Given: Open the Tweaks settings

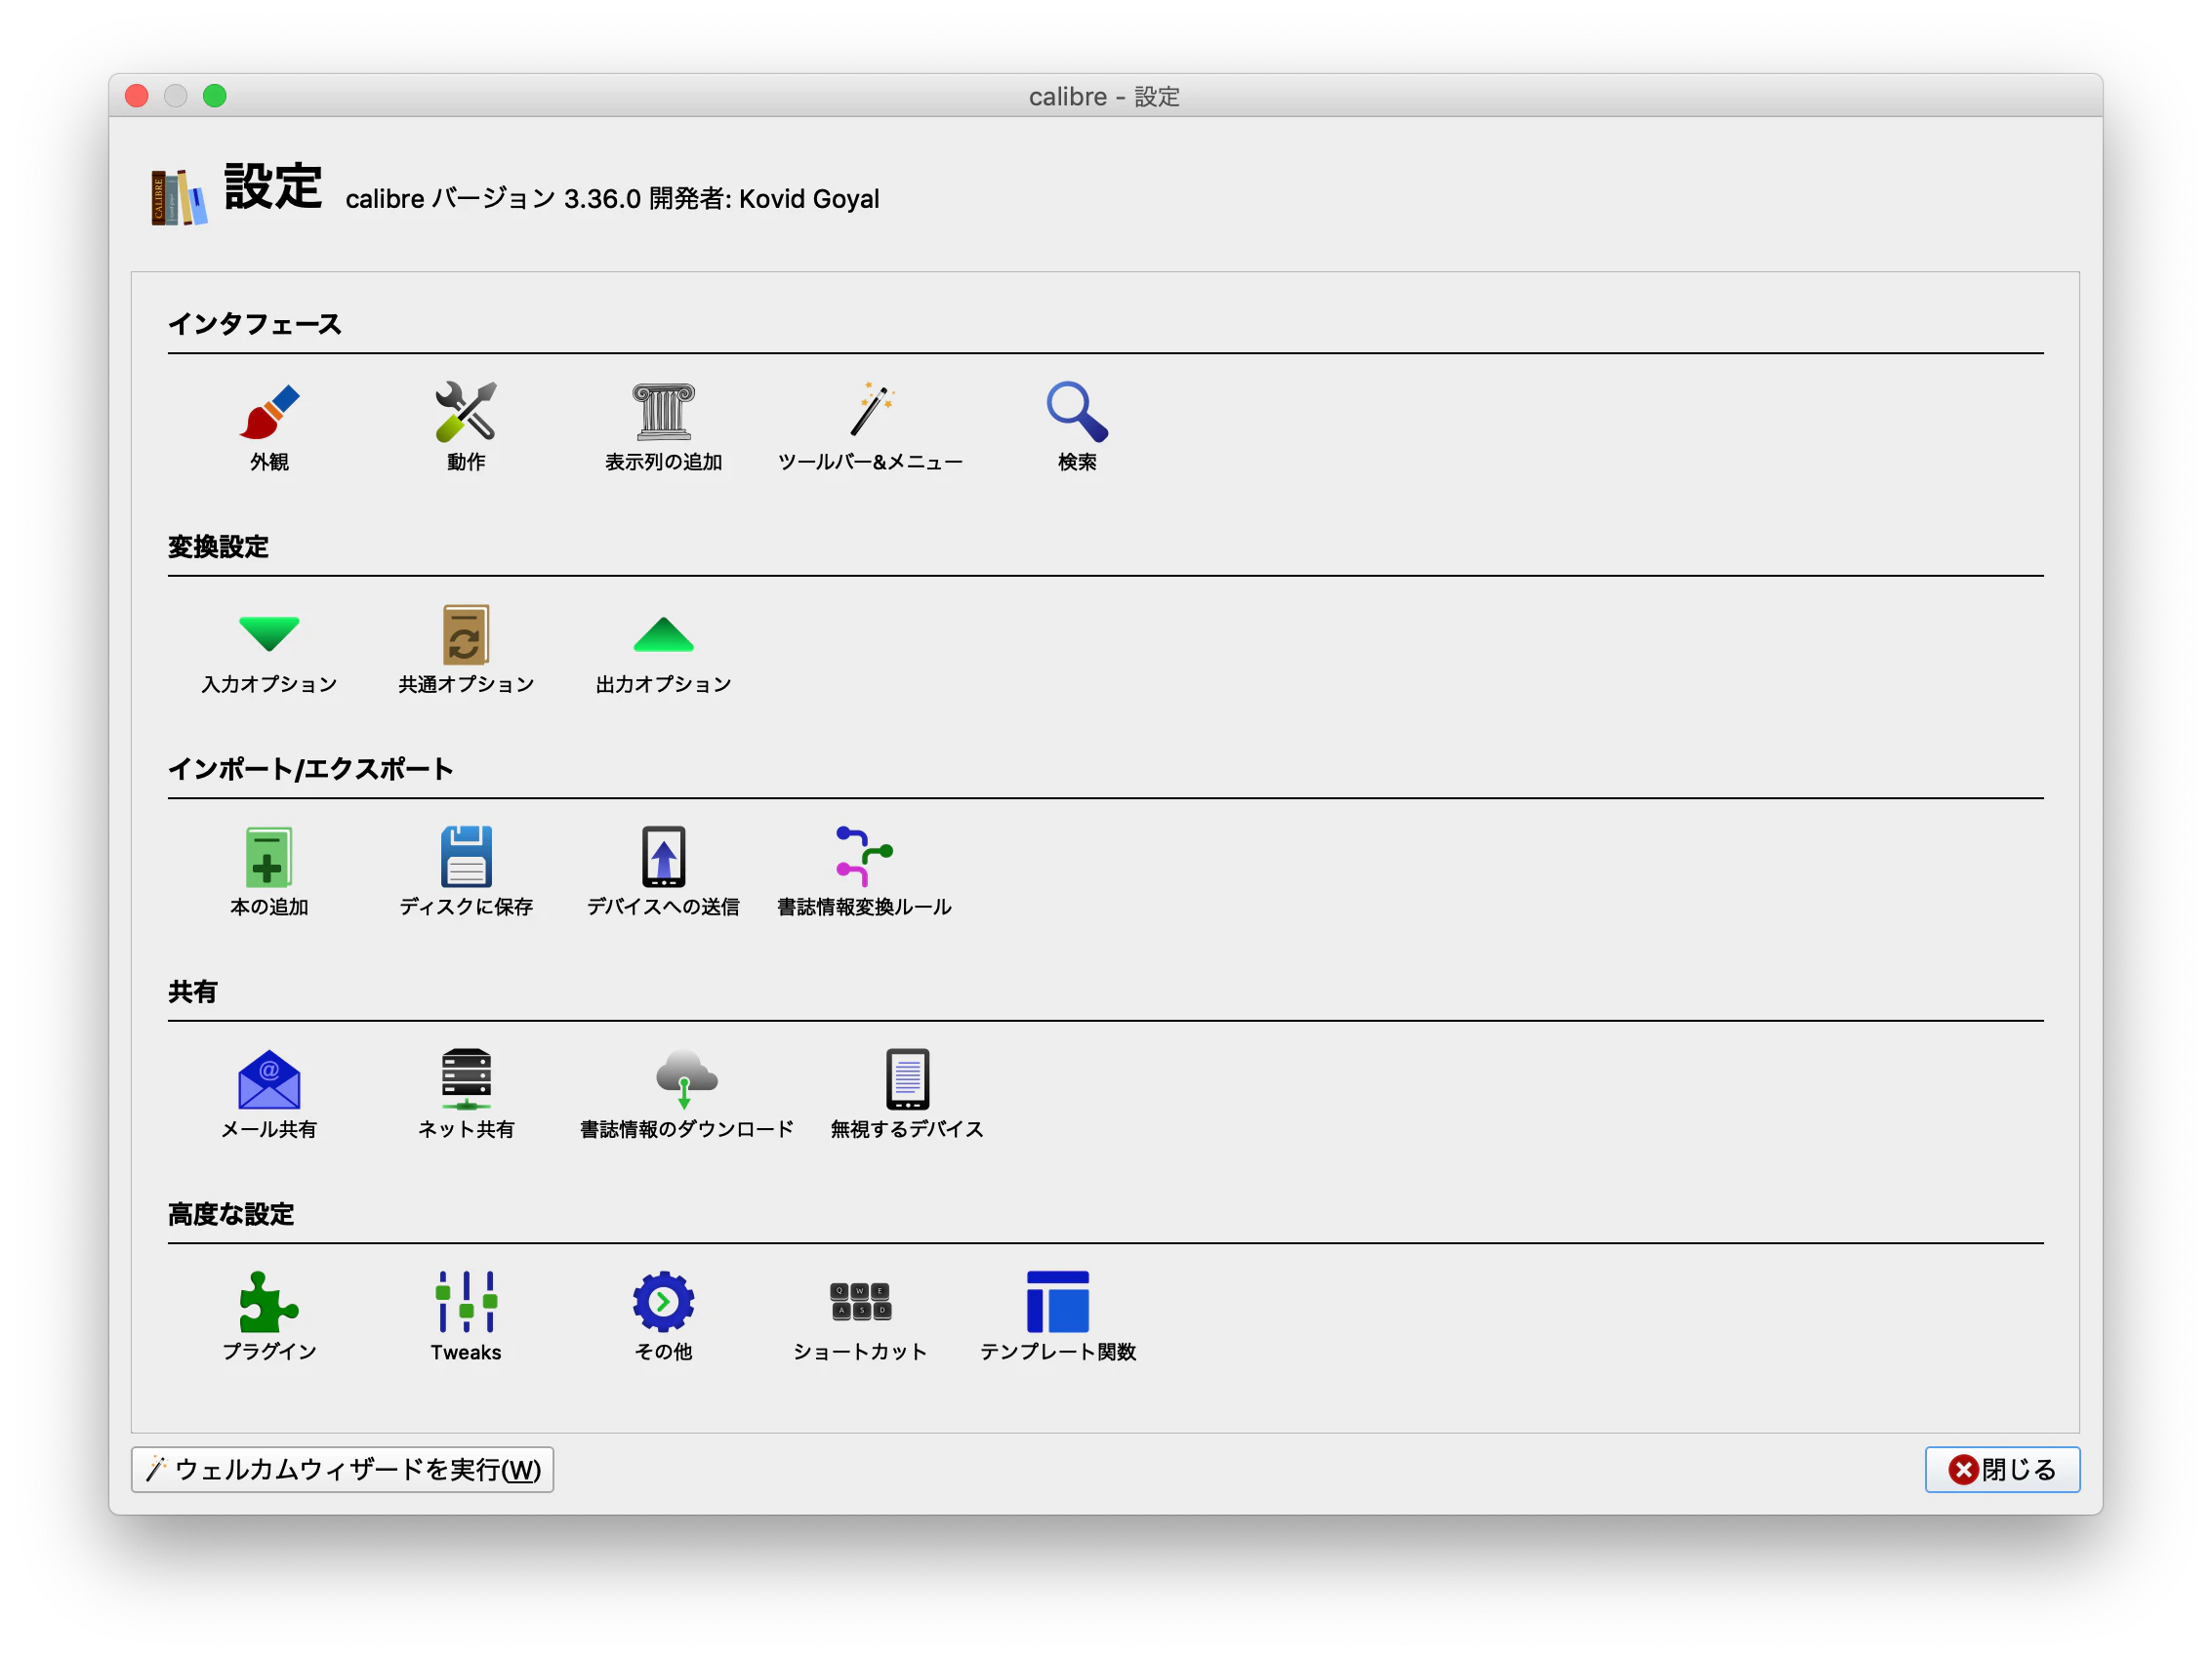Looking at the screenshot, I should click(466, 1317).
